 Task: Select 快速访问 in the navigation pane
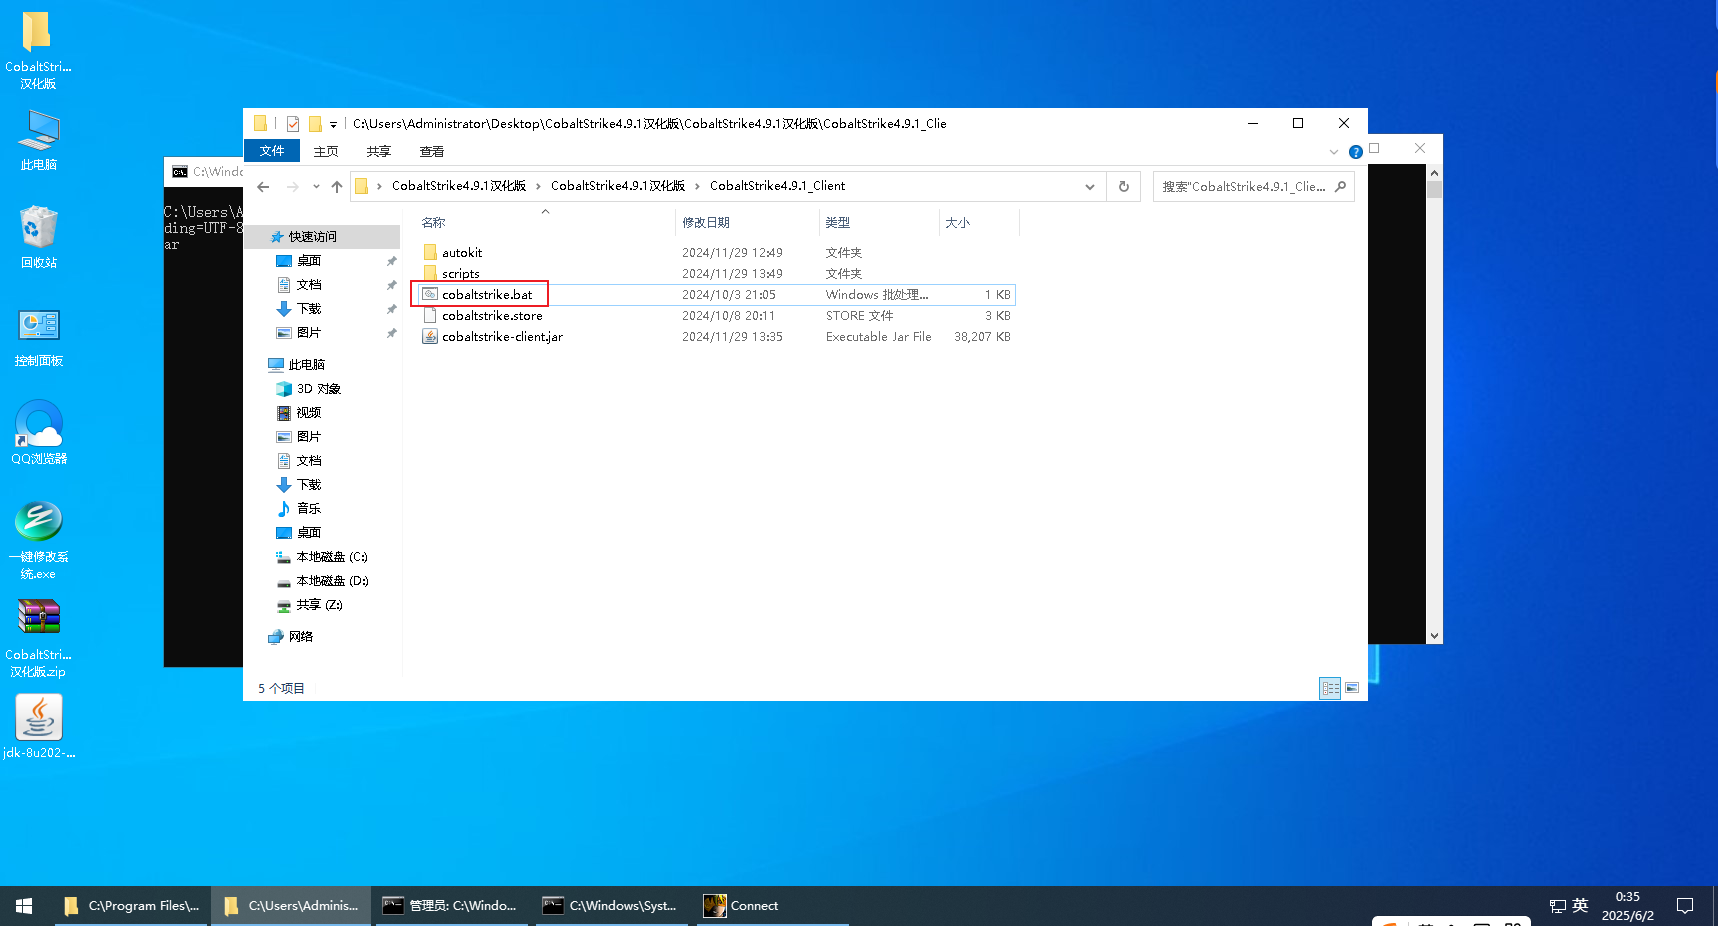point(313,237)
